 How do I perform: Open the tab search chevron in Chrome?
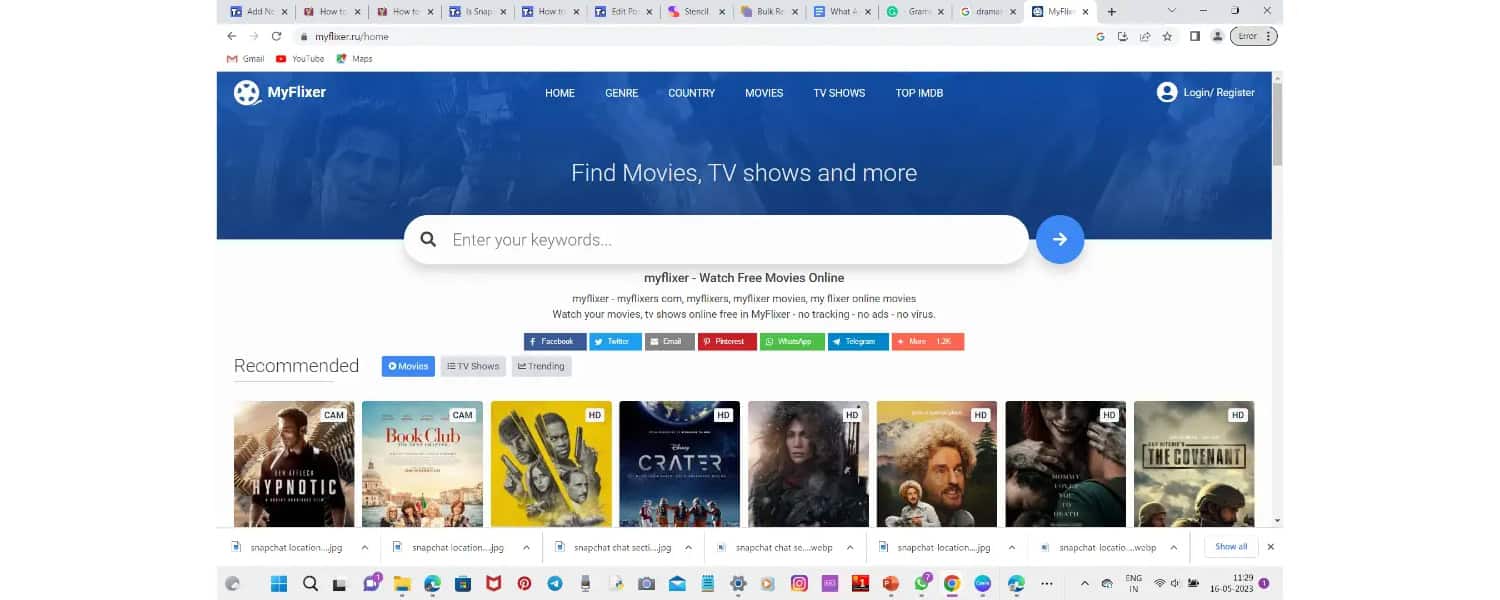tap(1172, 11)
